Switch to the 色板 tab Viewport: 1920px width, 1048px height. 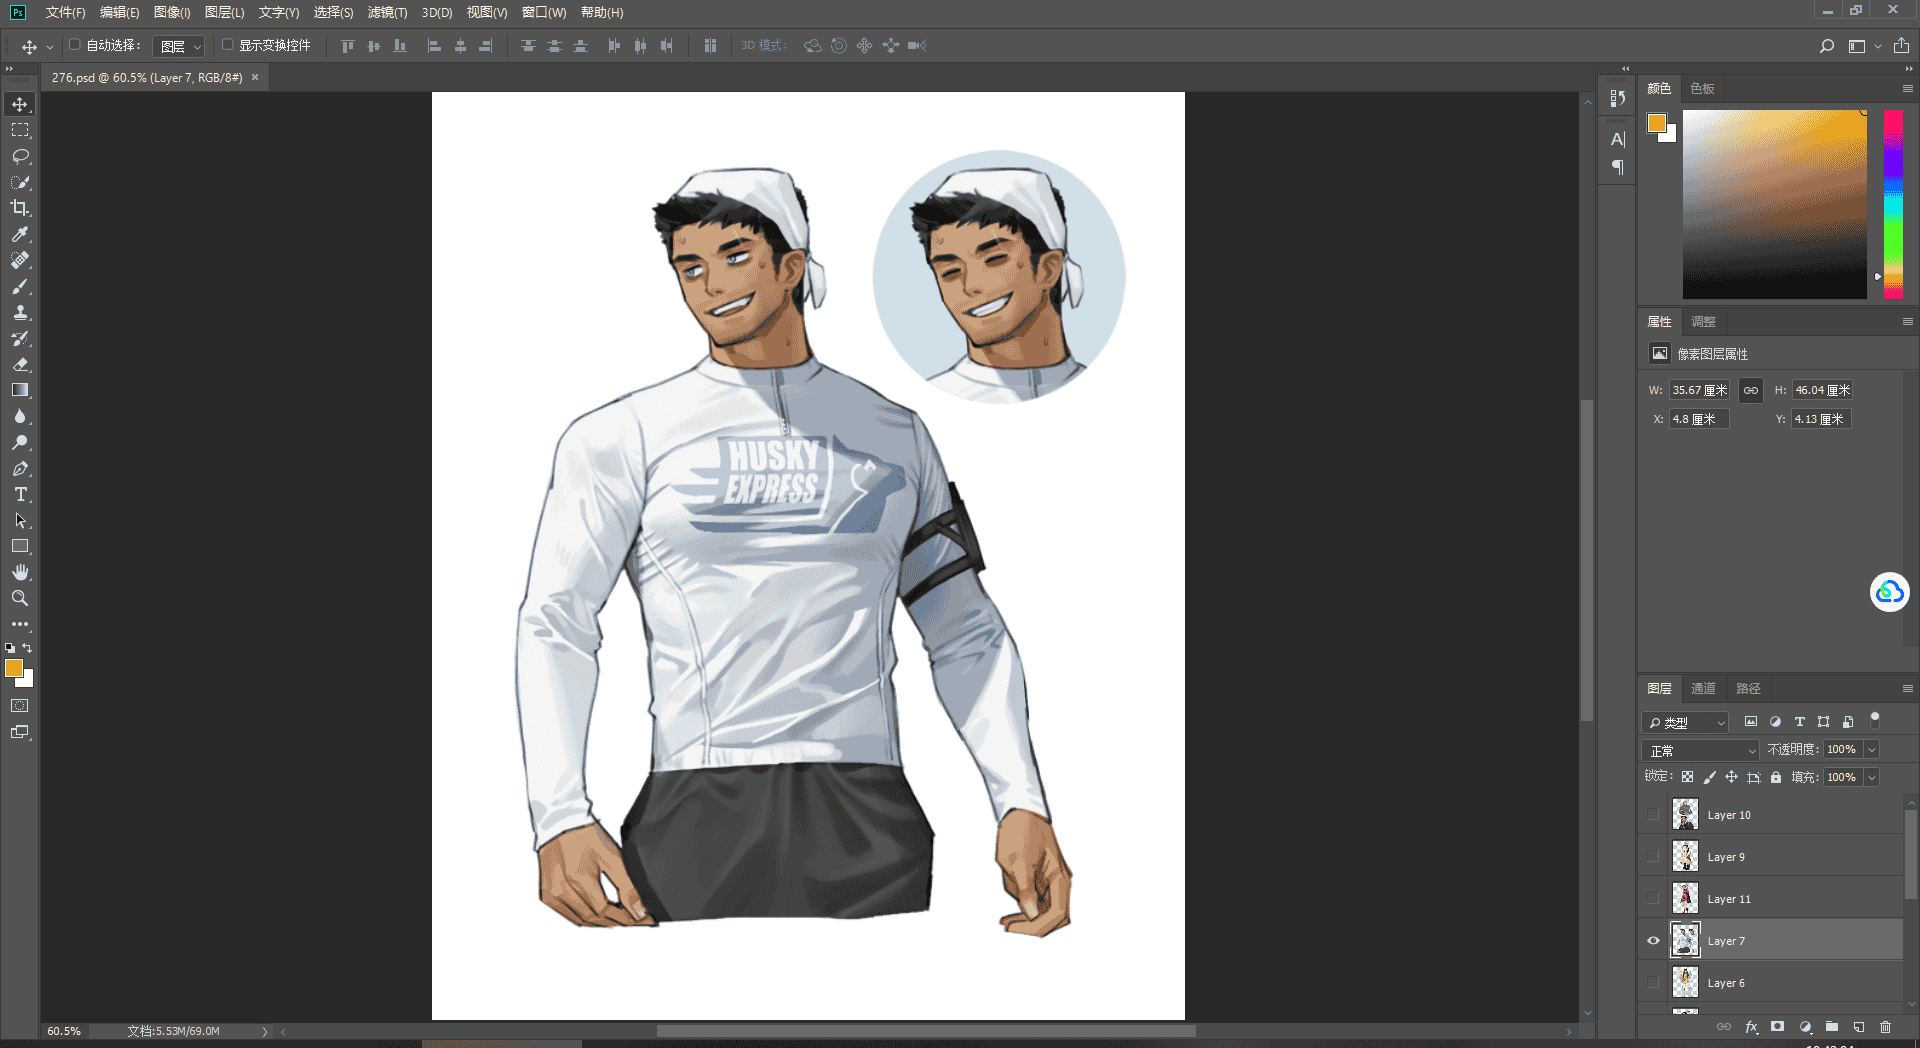click(1702, 88)
